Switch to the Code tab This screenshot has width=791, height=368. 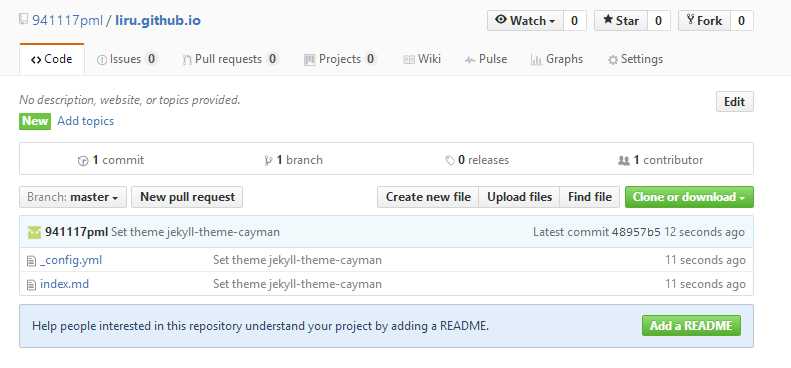point(51,59)
